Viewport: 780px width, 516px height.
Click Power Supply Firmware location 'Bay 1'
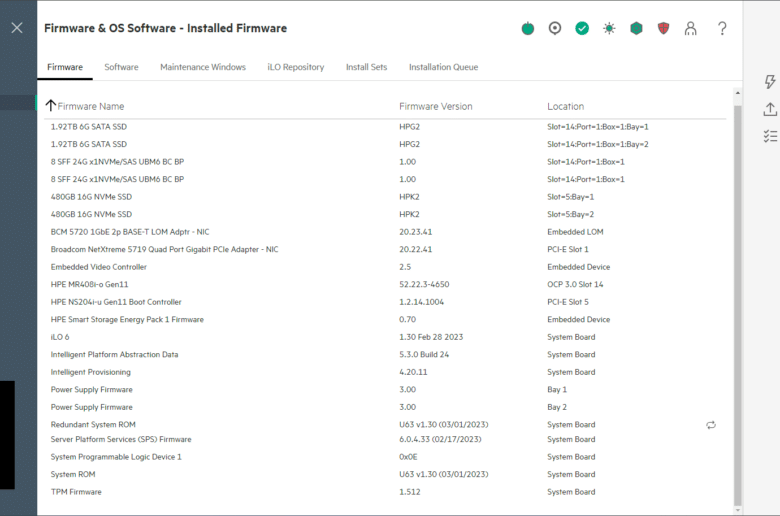point(557,390)
